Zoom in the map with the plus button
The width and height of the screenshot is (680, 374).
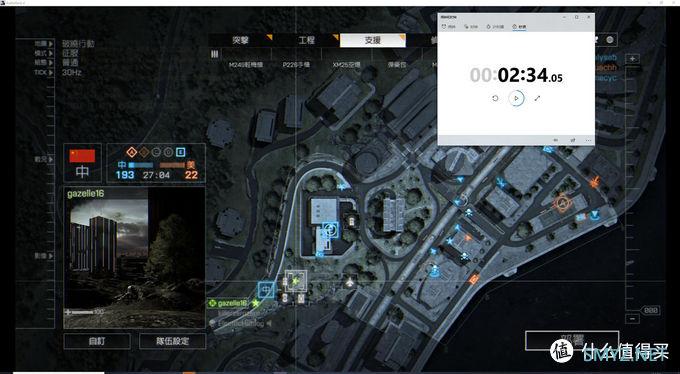[x=633, y=59]
